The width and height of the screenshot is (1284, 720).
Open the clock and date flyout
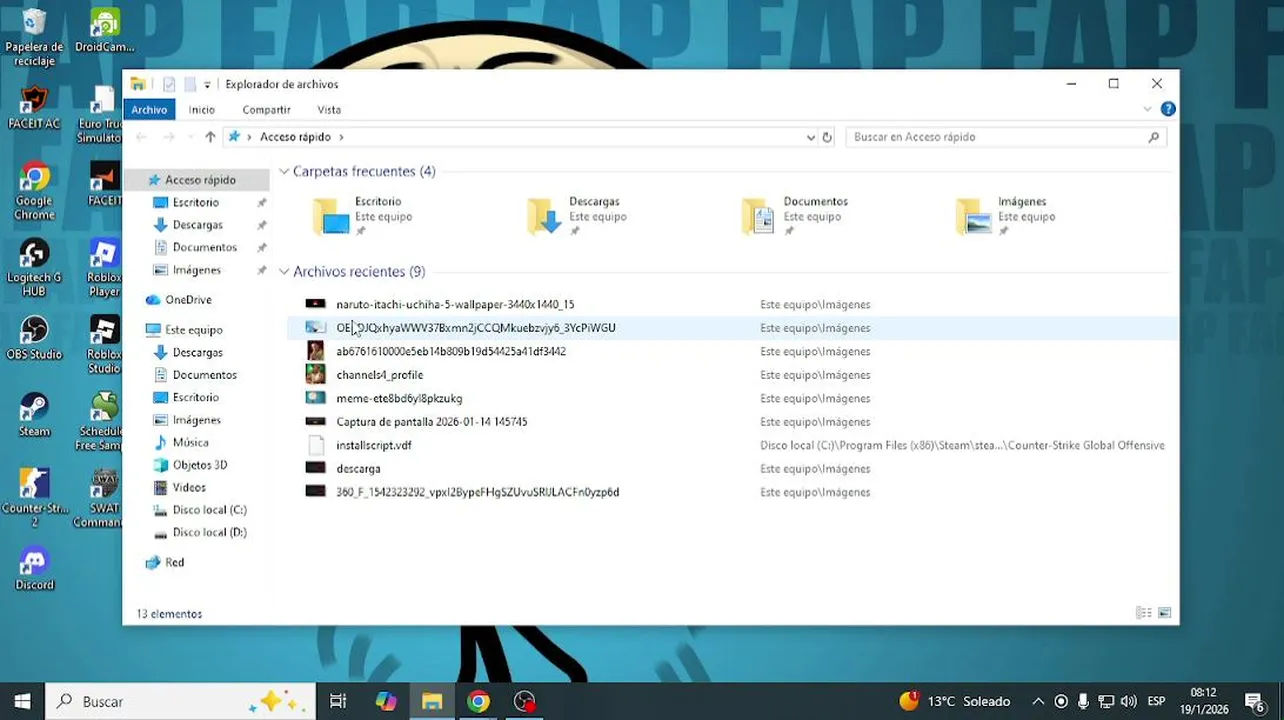(1204, 701)
